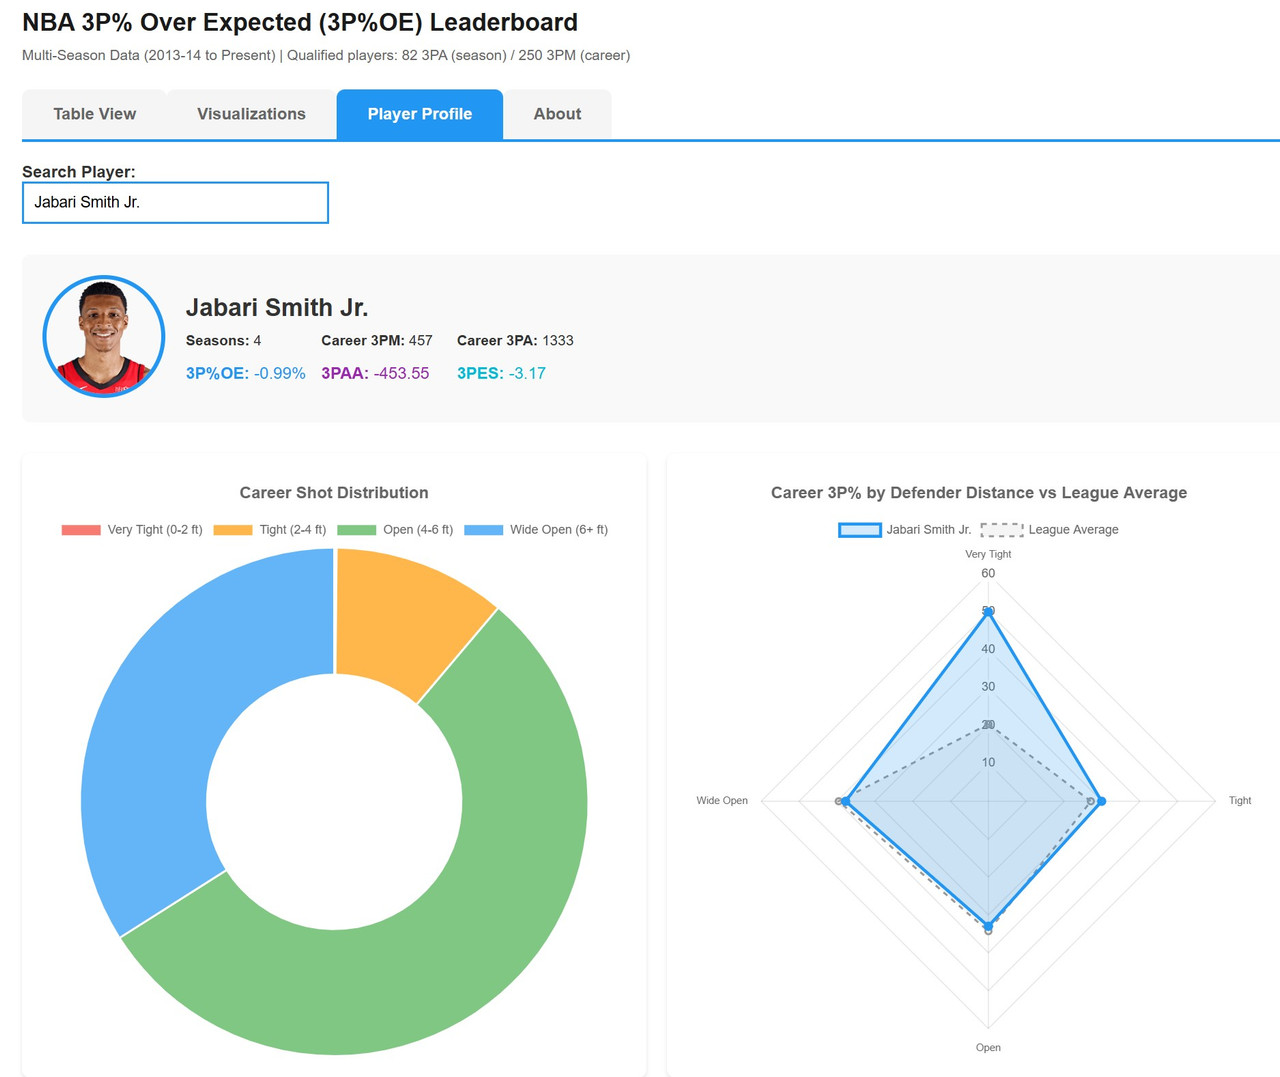Click the Very Tight radar axis label
The image size is (1280, 1077).
point(988,554)
